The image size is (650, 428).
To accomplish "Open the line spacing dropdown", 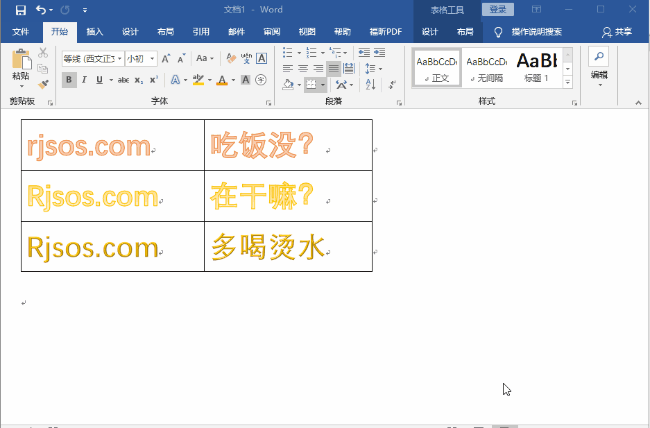I will click(x=374, y=68).
